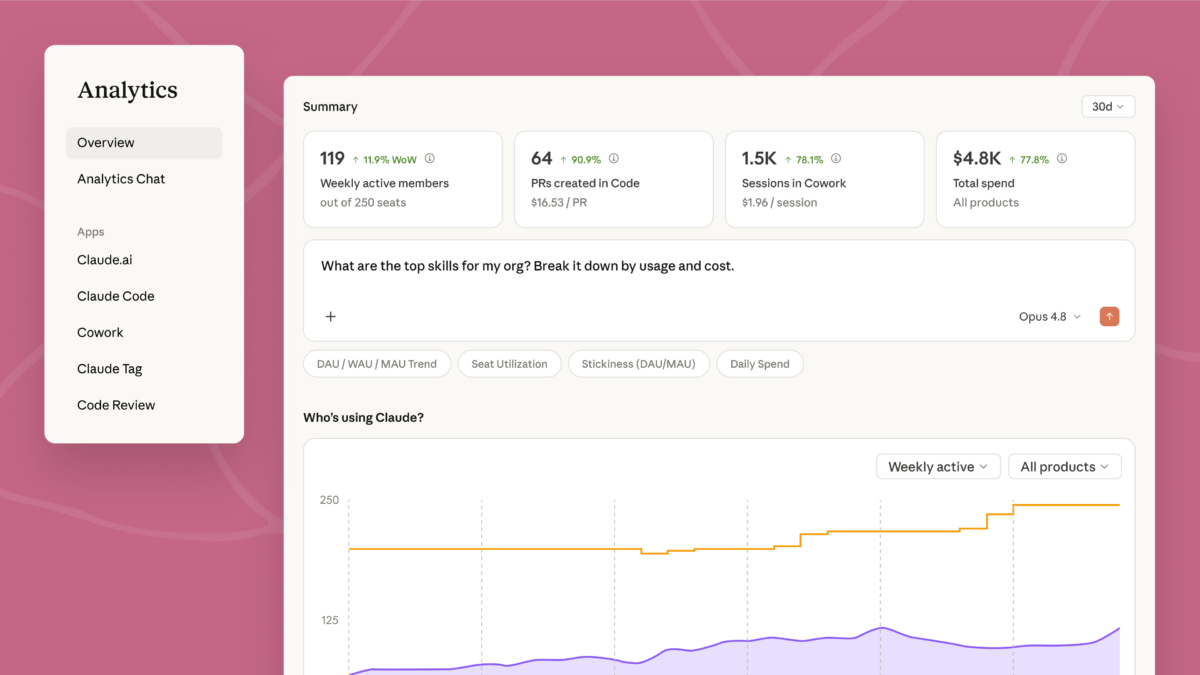1200x675 pixels.
Task: Click info icon beside 78.1% sessions
Action: [836, 158]
